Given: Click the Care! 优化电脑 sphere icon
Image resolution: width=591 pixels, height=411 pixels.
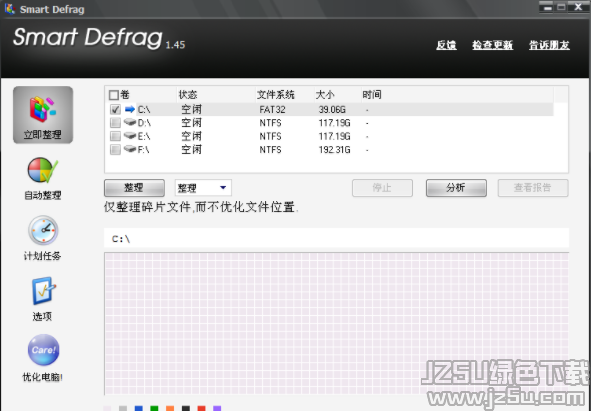Looking at the screenshot, I should point(43,350).
